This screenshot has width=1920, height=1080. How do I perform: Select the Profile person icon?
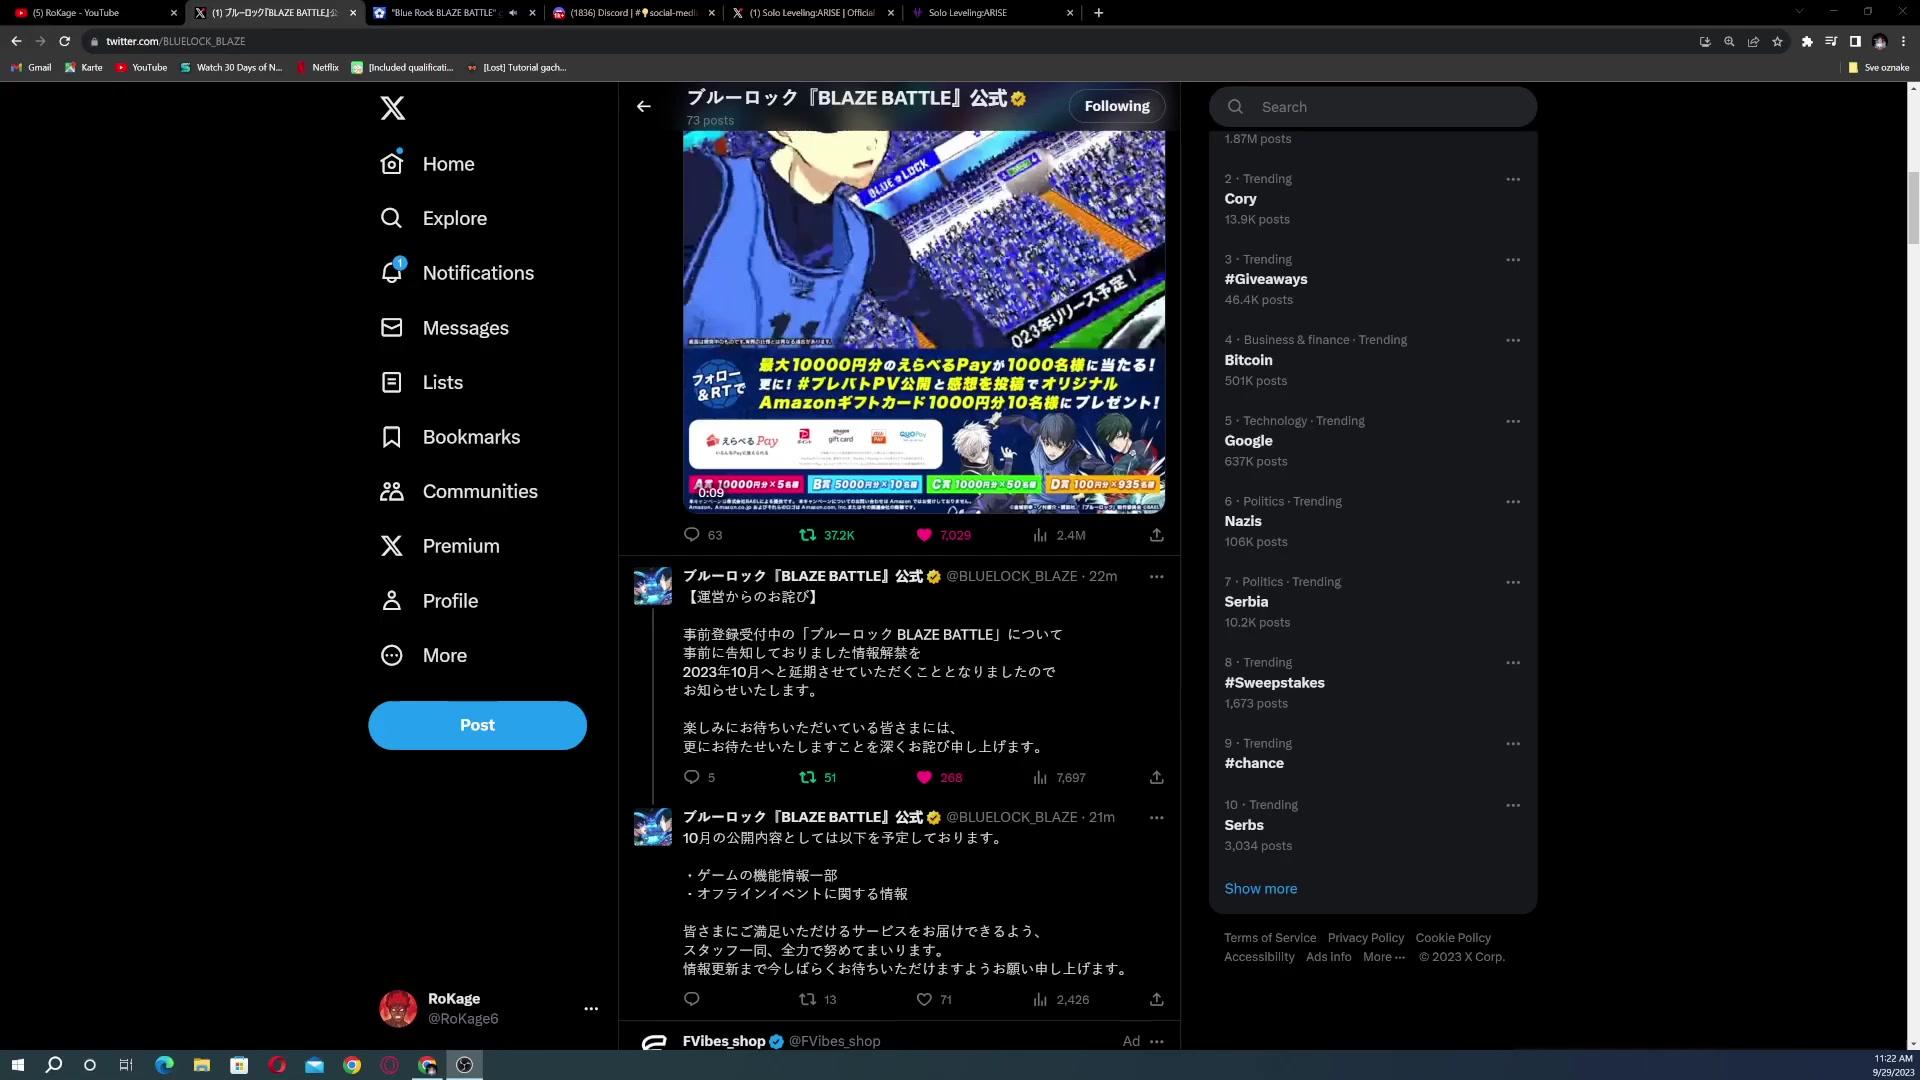click(393, 600)
